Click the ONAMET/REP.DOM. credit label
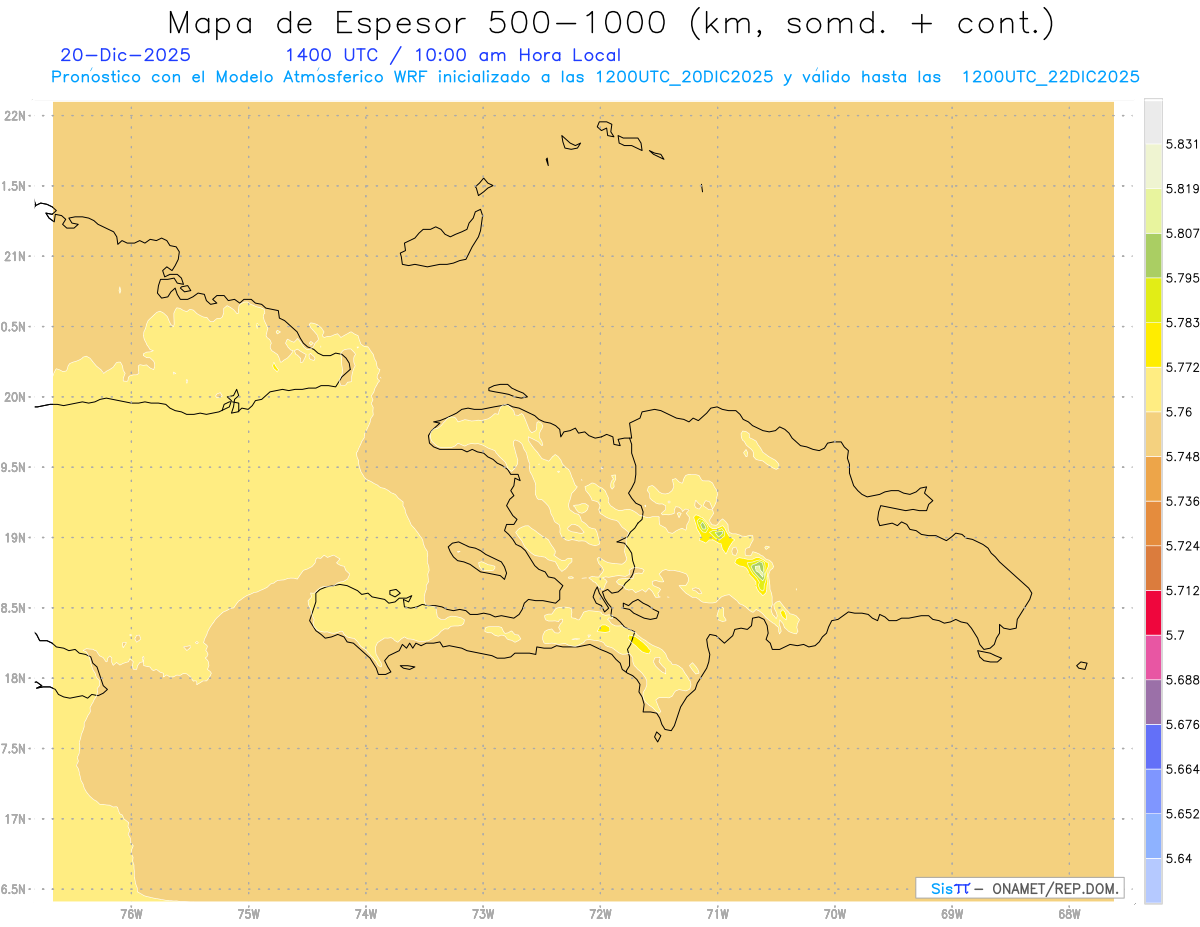1200x927 pixels. pyautogui.click(x=1055, y=888)
